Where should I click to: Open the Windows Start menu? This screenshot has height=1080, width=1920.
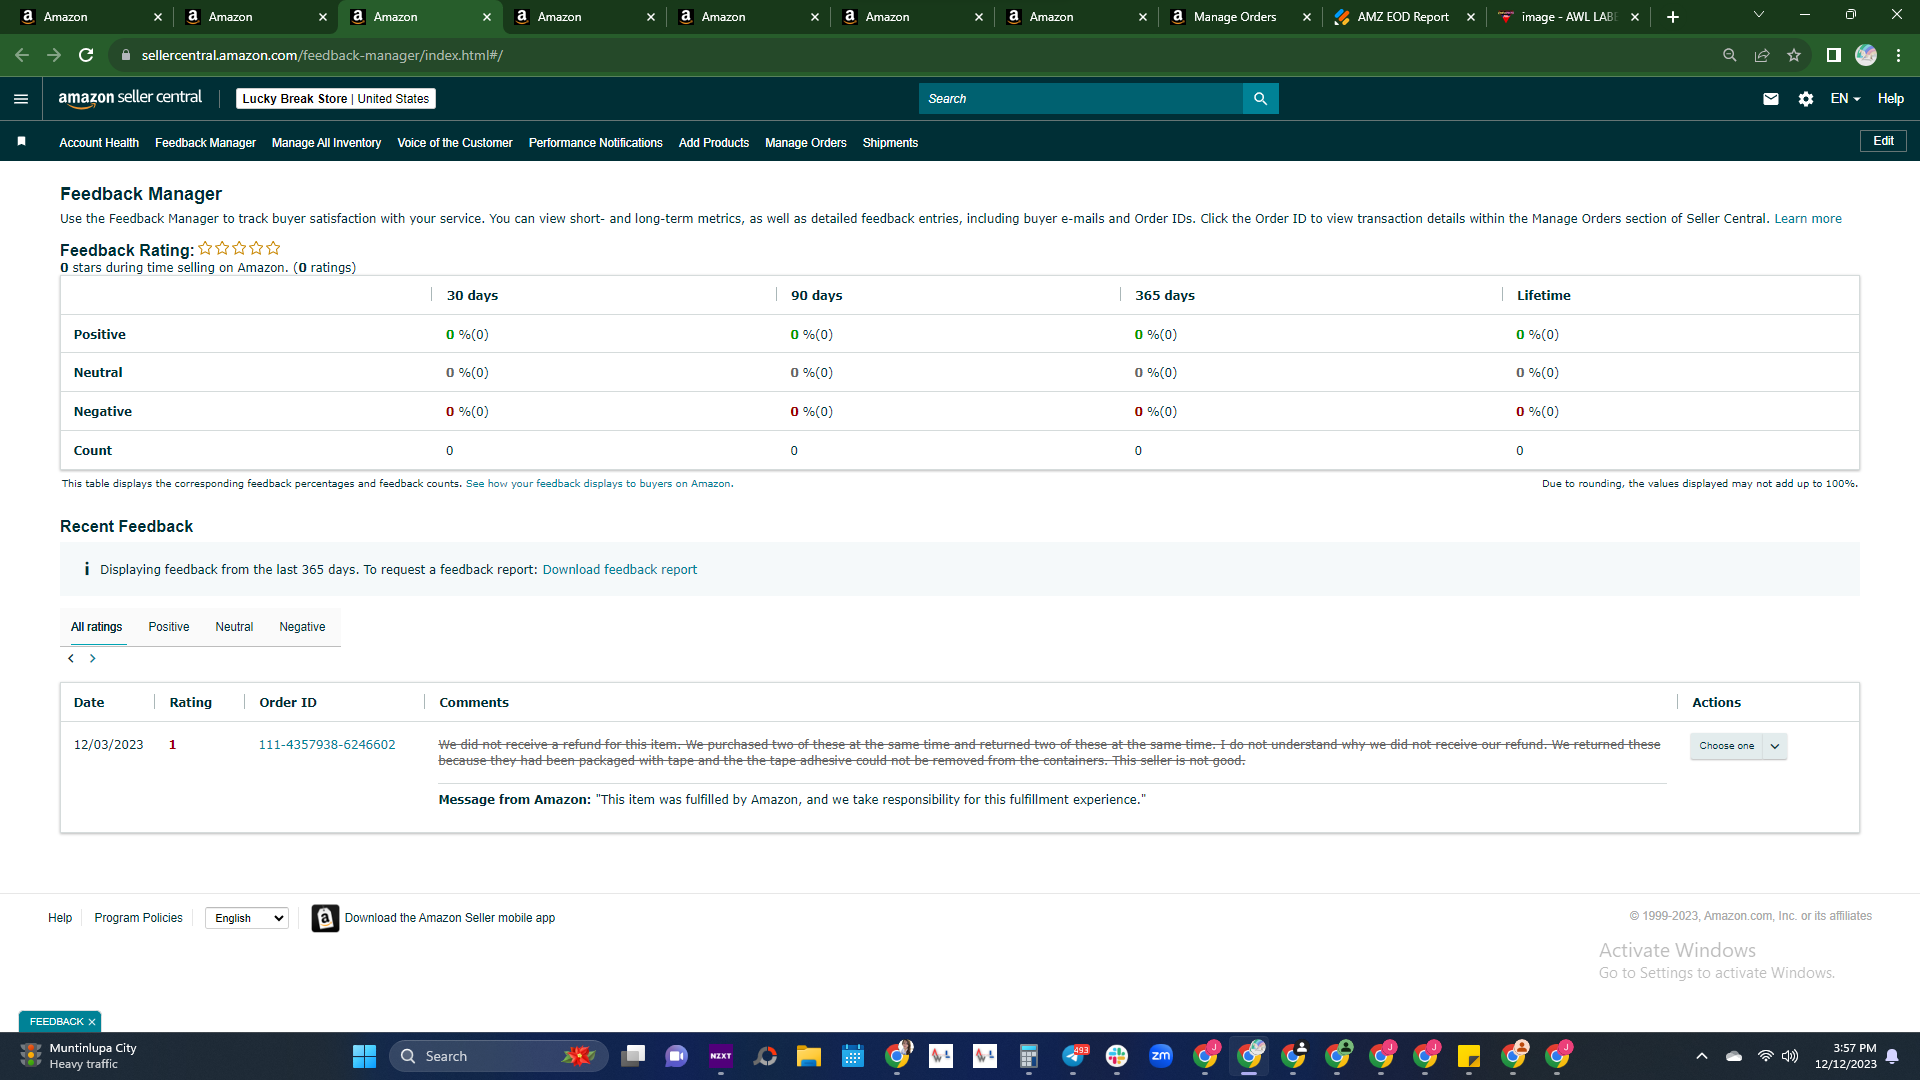(364, 1056)
